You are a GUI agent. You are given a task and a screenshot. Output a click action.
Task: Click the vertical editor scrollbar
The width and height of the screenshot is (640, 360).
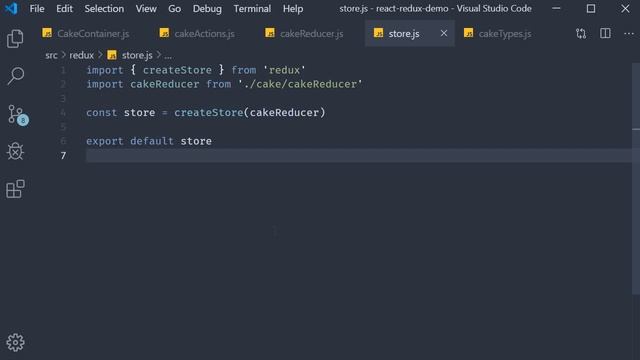[x=636, y=178]
